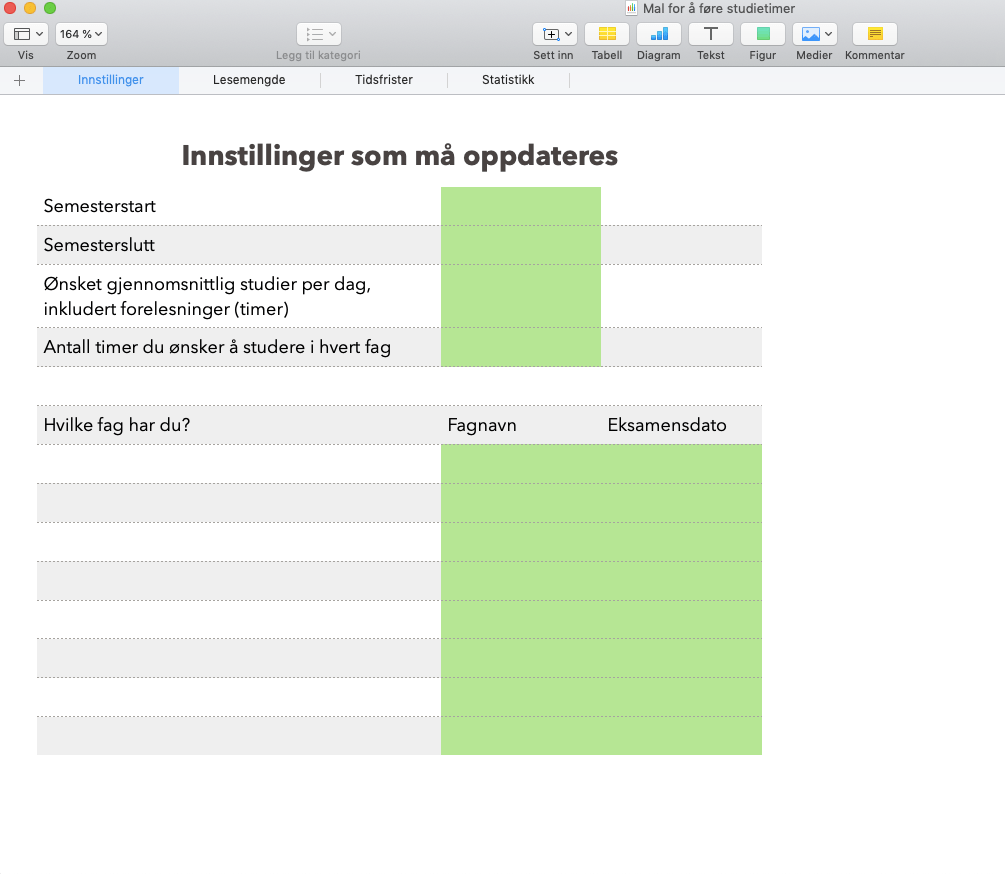This screenshot has height=874, width=1005.
Task: Click the plus to add sheet
Action: coord(19,80)
